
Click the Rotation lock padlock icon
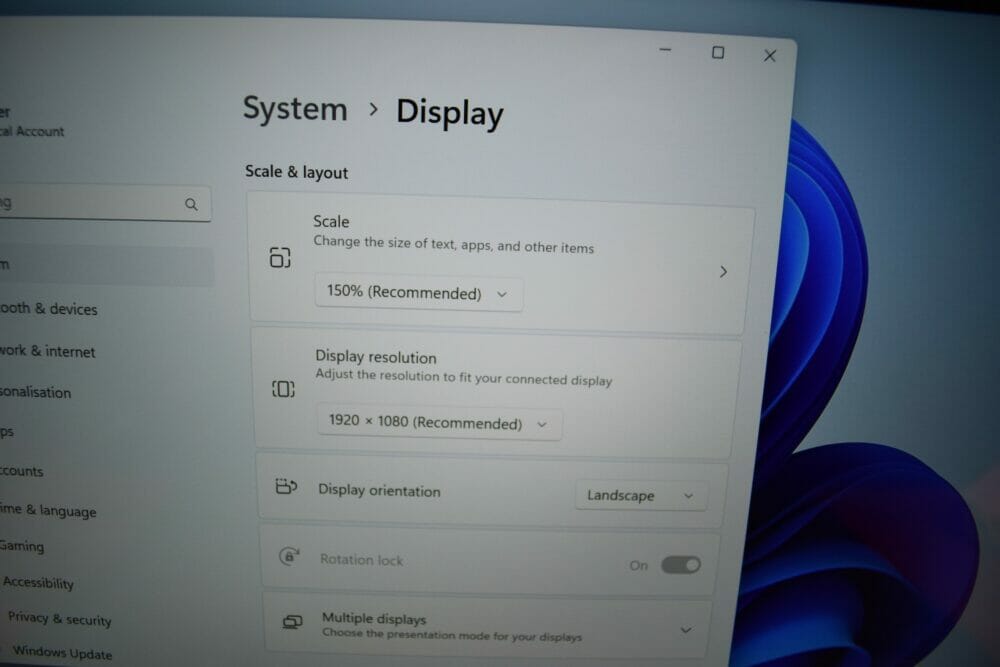[289, 556]
